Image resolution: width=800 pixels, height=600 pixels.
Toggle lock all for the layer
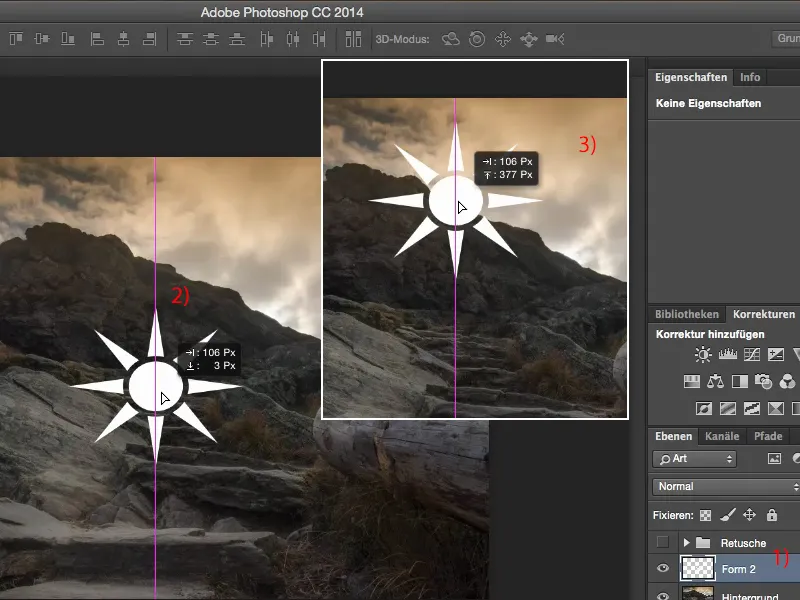(x=771, y=515)
